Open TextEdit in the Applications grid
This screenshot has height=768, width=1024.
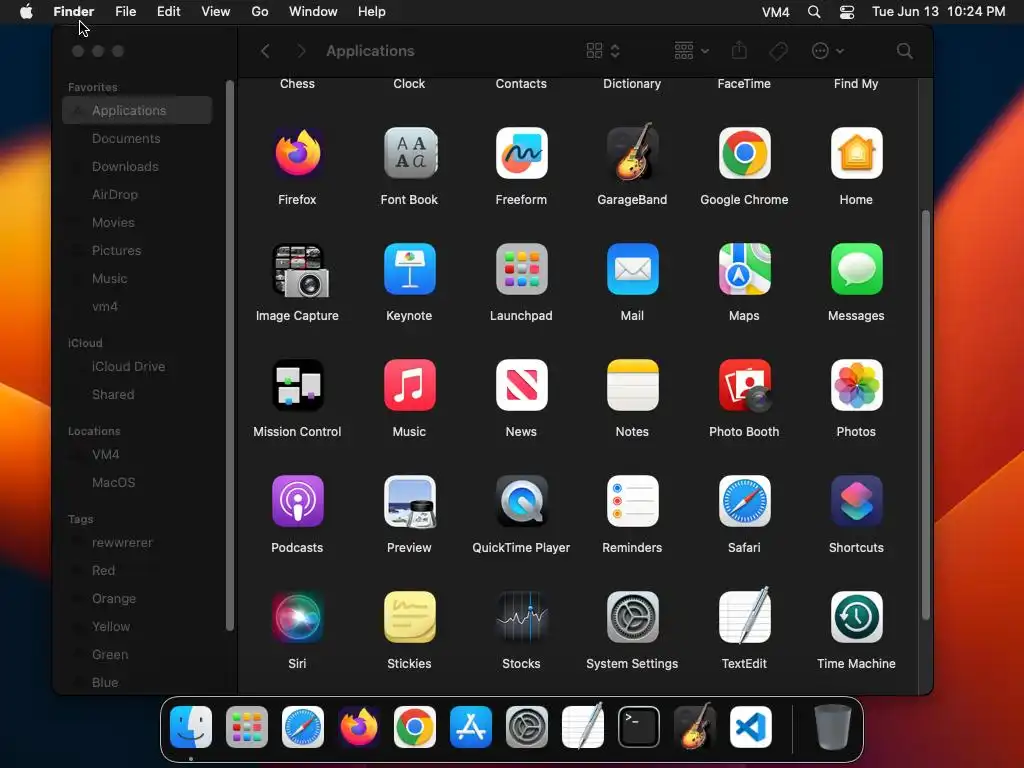tap(744, 616)
